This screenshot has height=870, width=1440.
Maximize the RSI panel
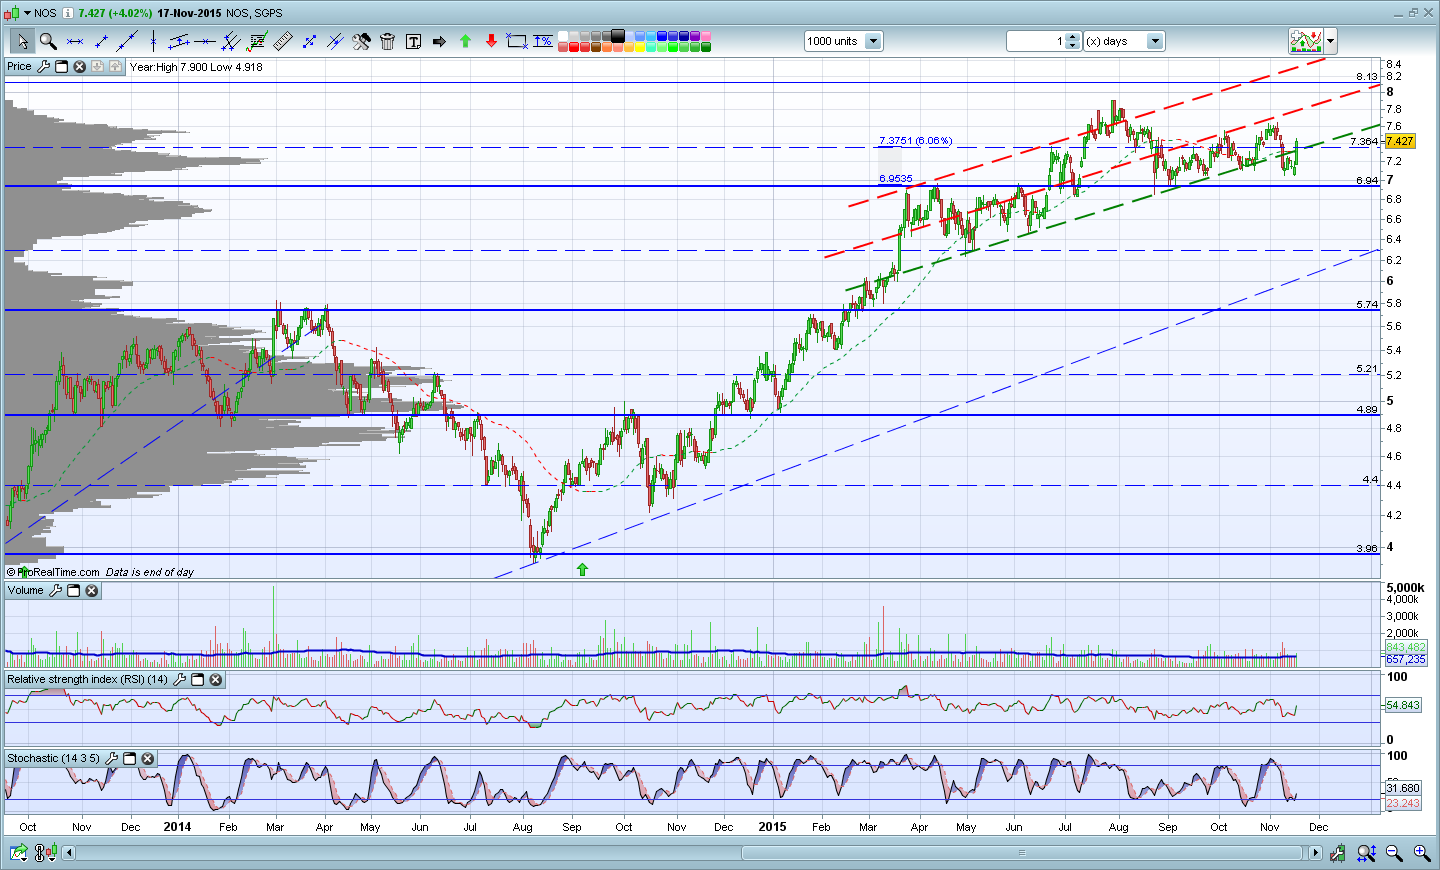[x=197, y=680]
